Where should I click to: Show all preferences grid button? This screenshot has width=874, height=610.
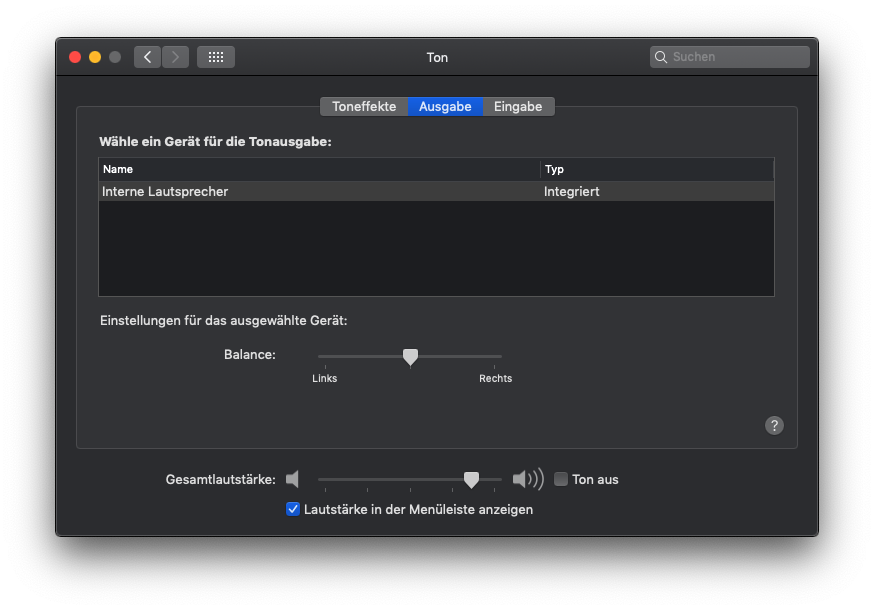click(x=216, y=57)
